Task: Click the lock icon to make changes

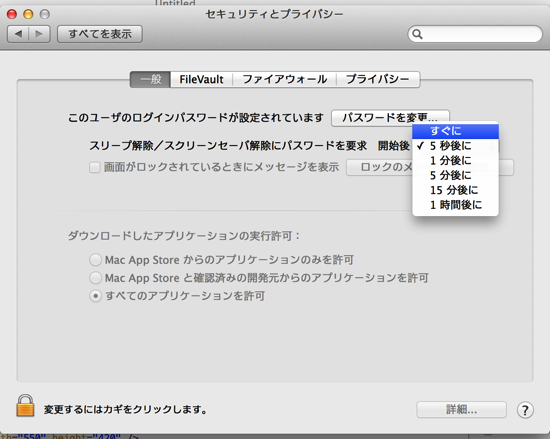Action: [25, 406]
